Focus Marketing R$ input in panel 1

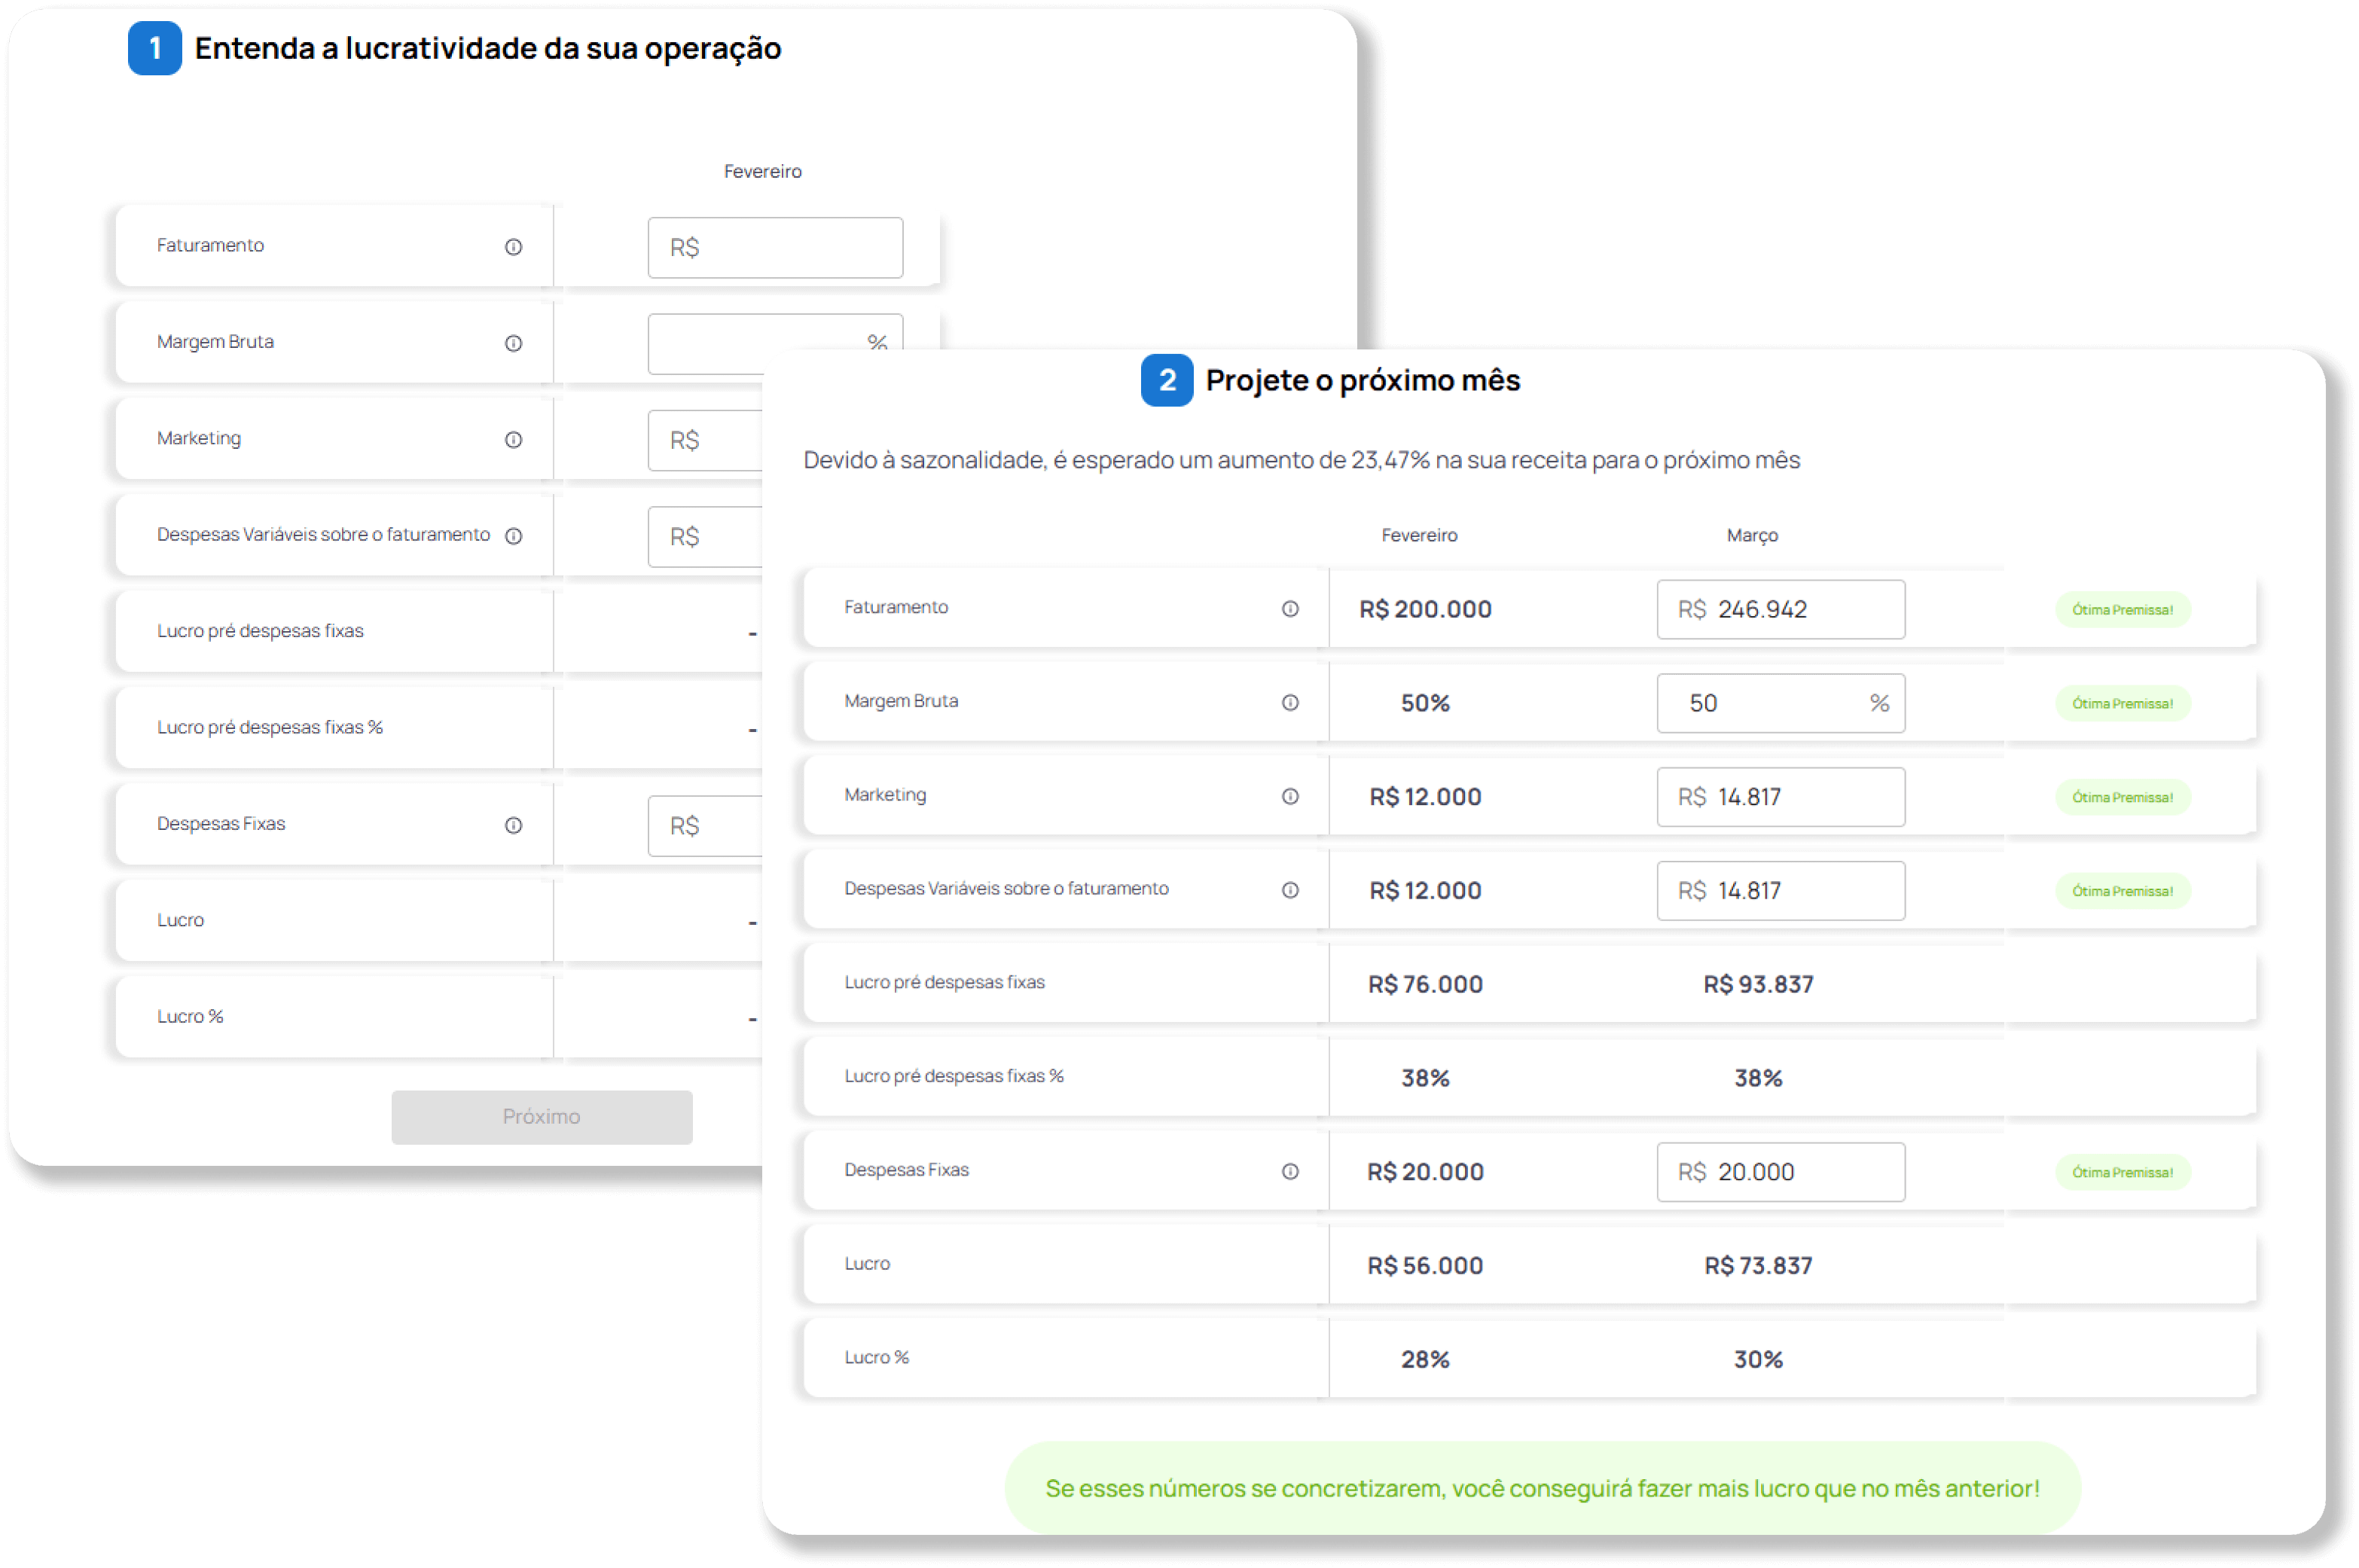[x=705, y=440]
